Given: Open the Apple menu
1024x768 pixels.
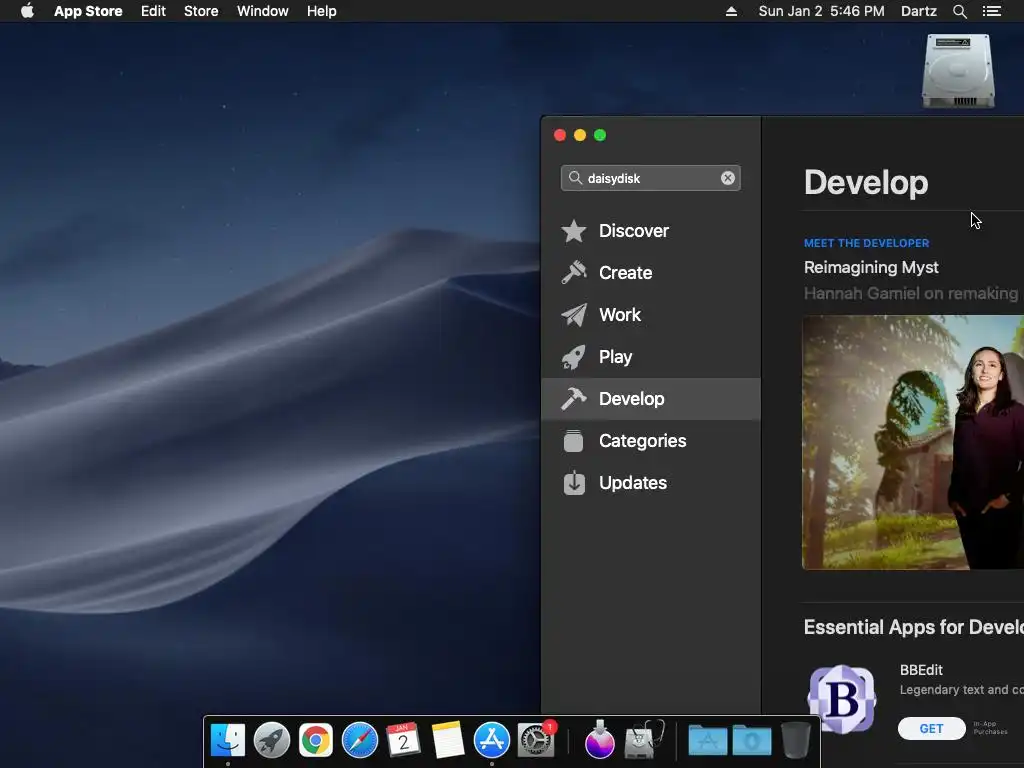Looking at the screenshot, I should (x=27, y=11).
